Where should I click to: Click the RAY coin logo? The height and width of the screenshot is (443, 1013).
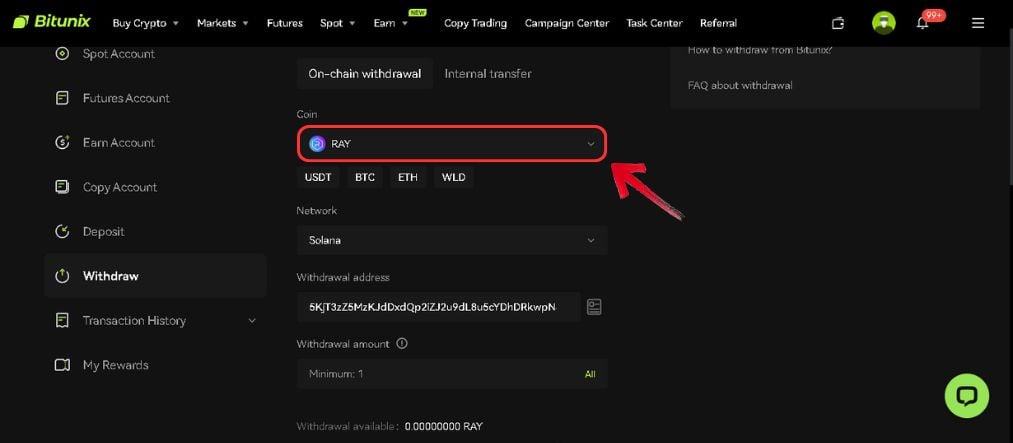click(317, 144)
